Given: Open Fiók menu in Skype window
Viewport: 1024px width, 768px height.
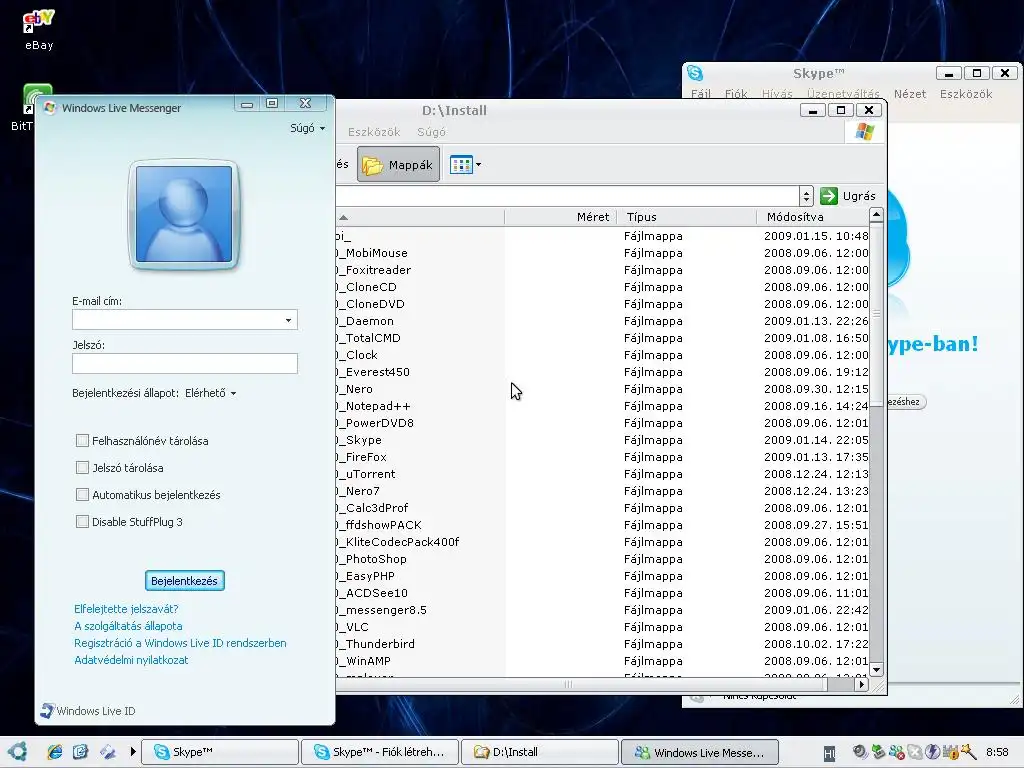Looking at the screenshot, I should point(736,94).
